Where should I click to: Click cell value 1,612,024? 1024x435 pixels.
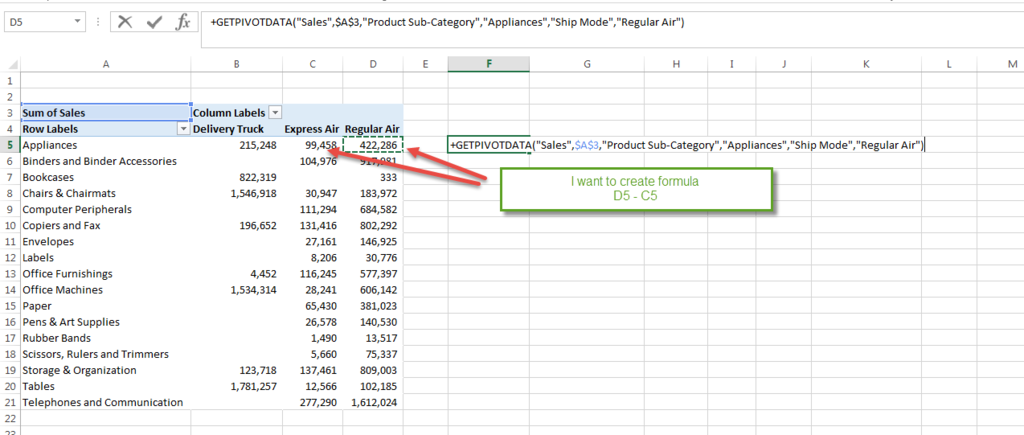click(x=374, y=402)
